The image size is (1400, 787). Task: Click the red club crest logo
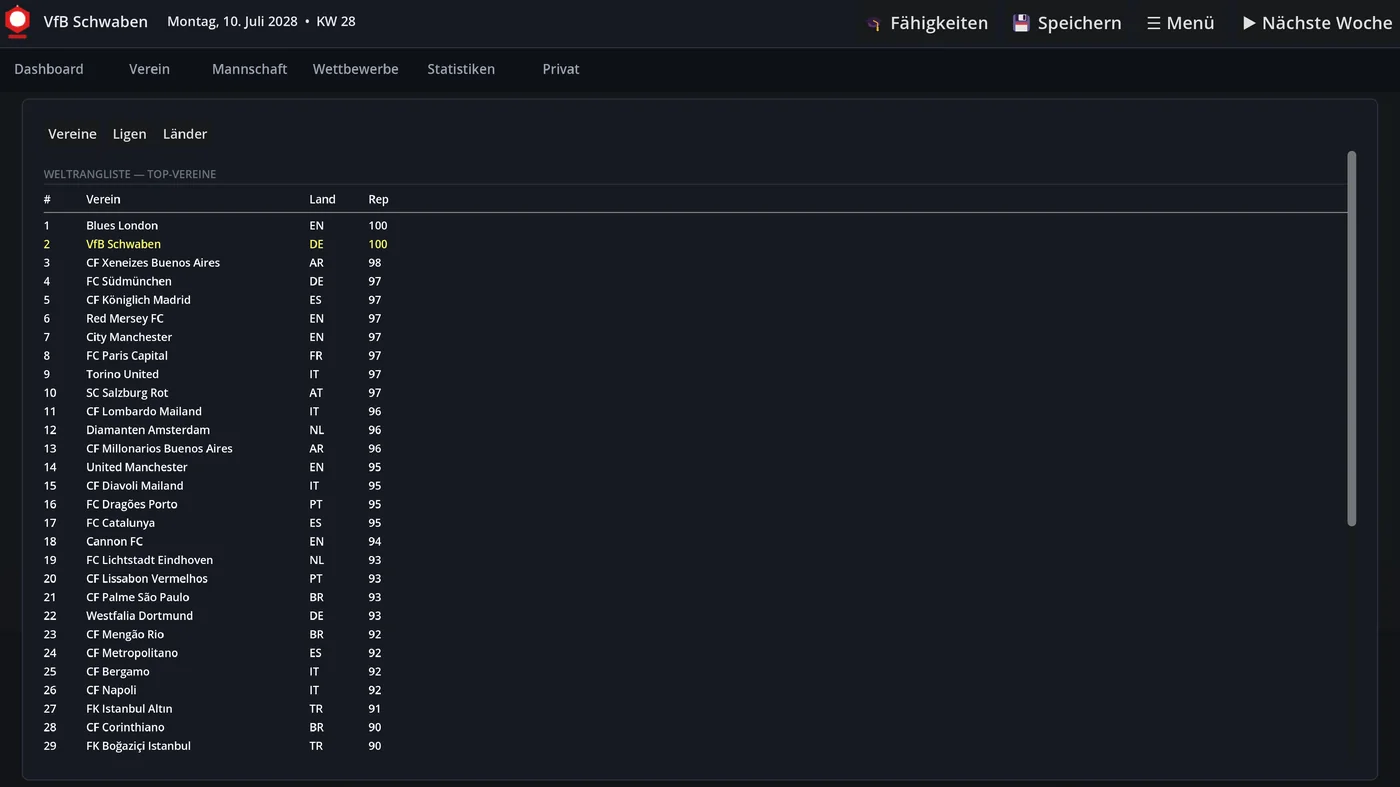(17, 22)
